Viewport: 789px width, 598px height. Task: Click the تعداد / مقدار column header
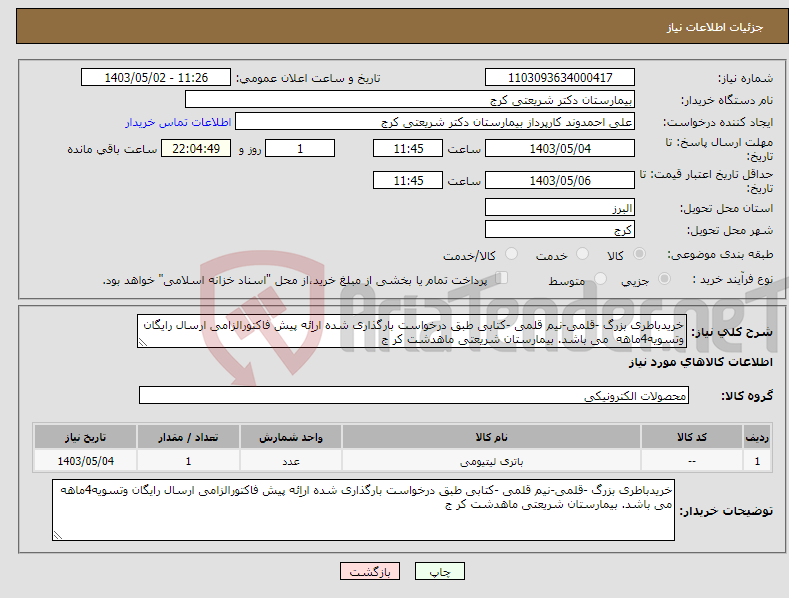coord(188,437)
